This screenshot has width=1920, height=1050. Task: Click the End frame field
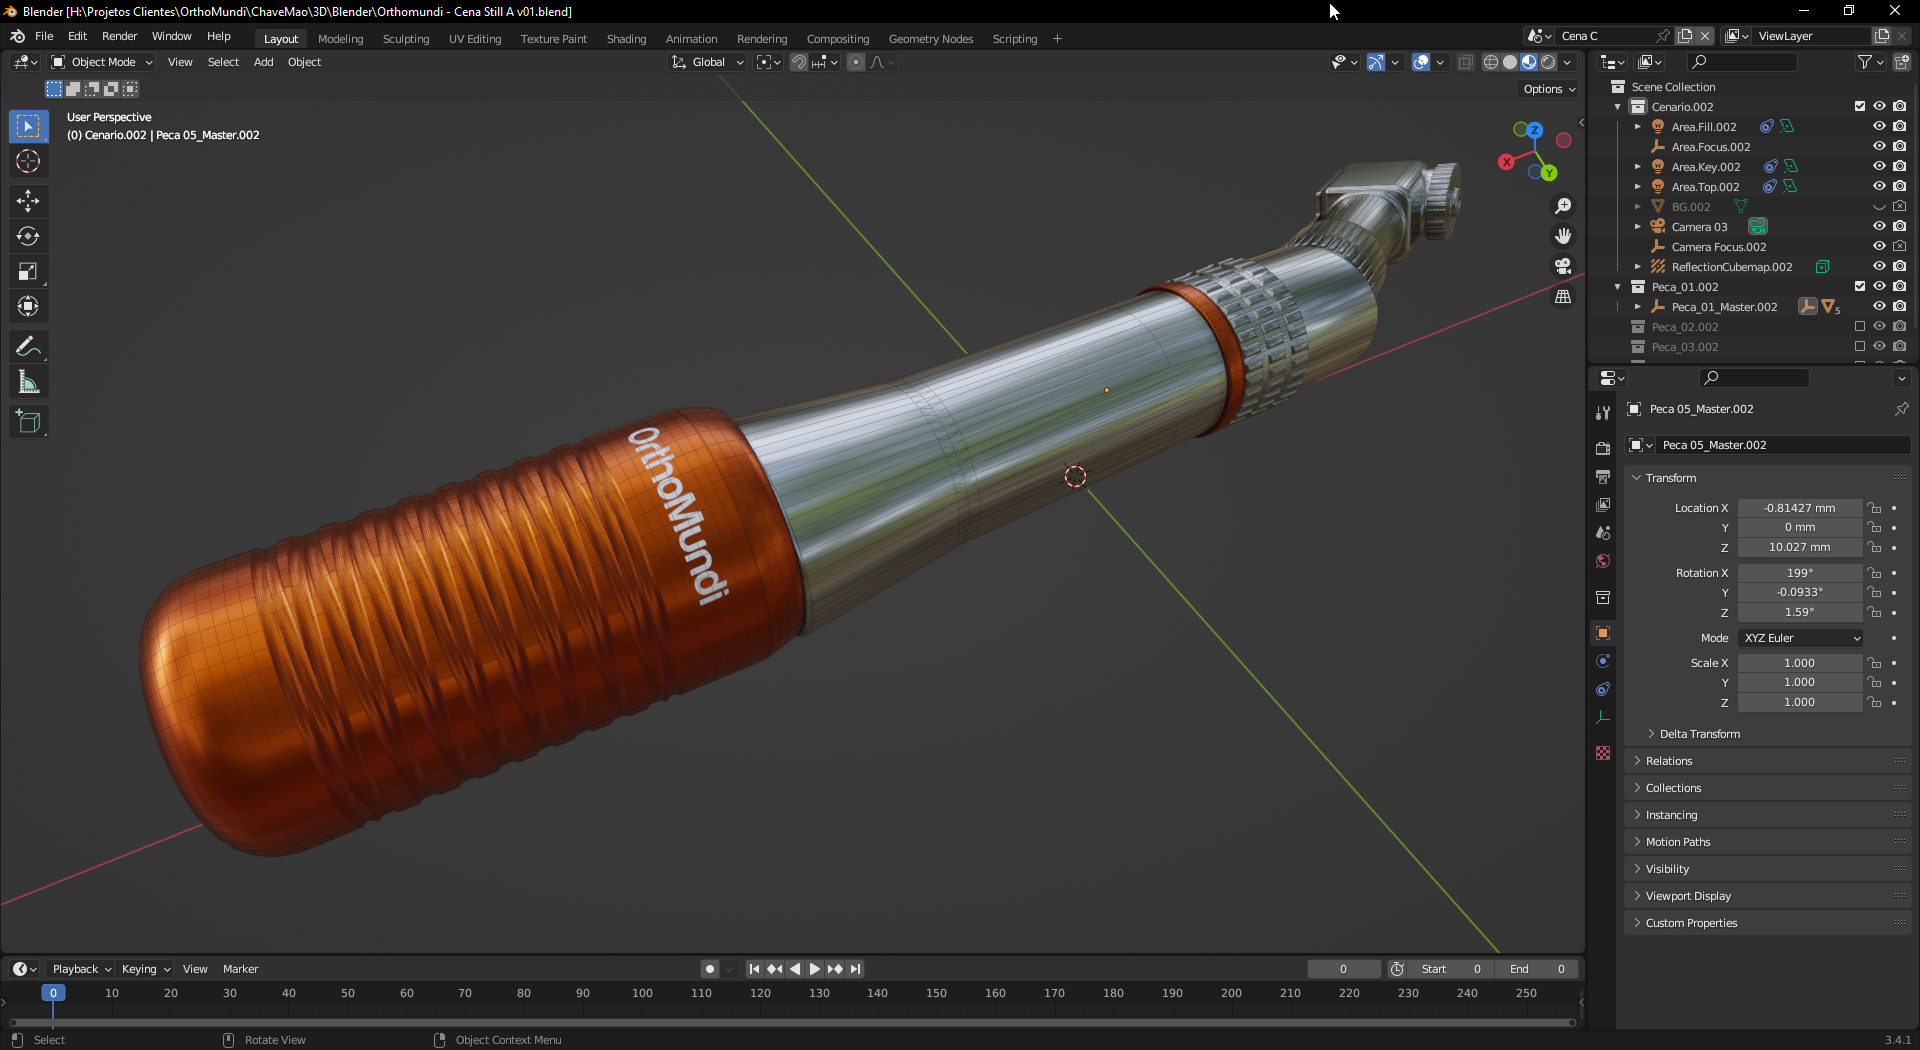coord(1537,969)
